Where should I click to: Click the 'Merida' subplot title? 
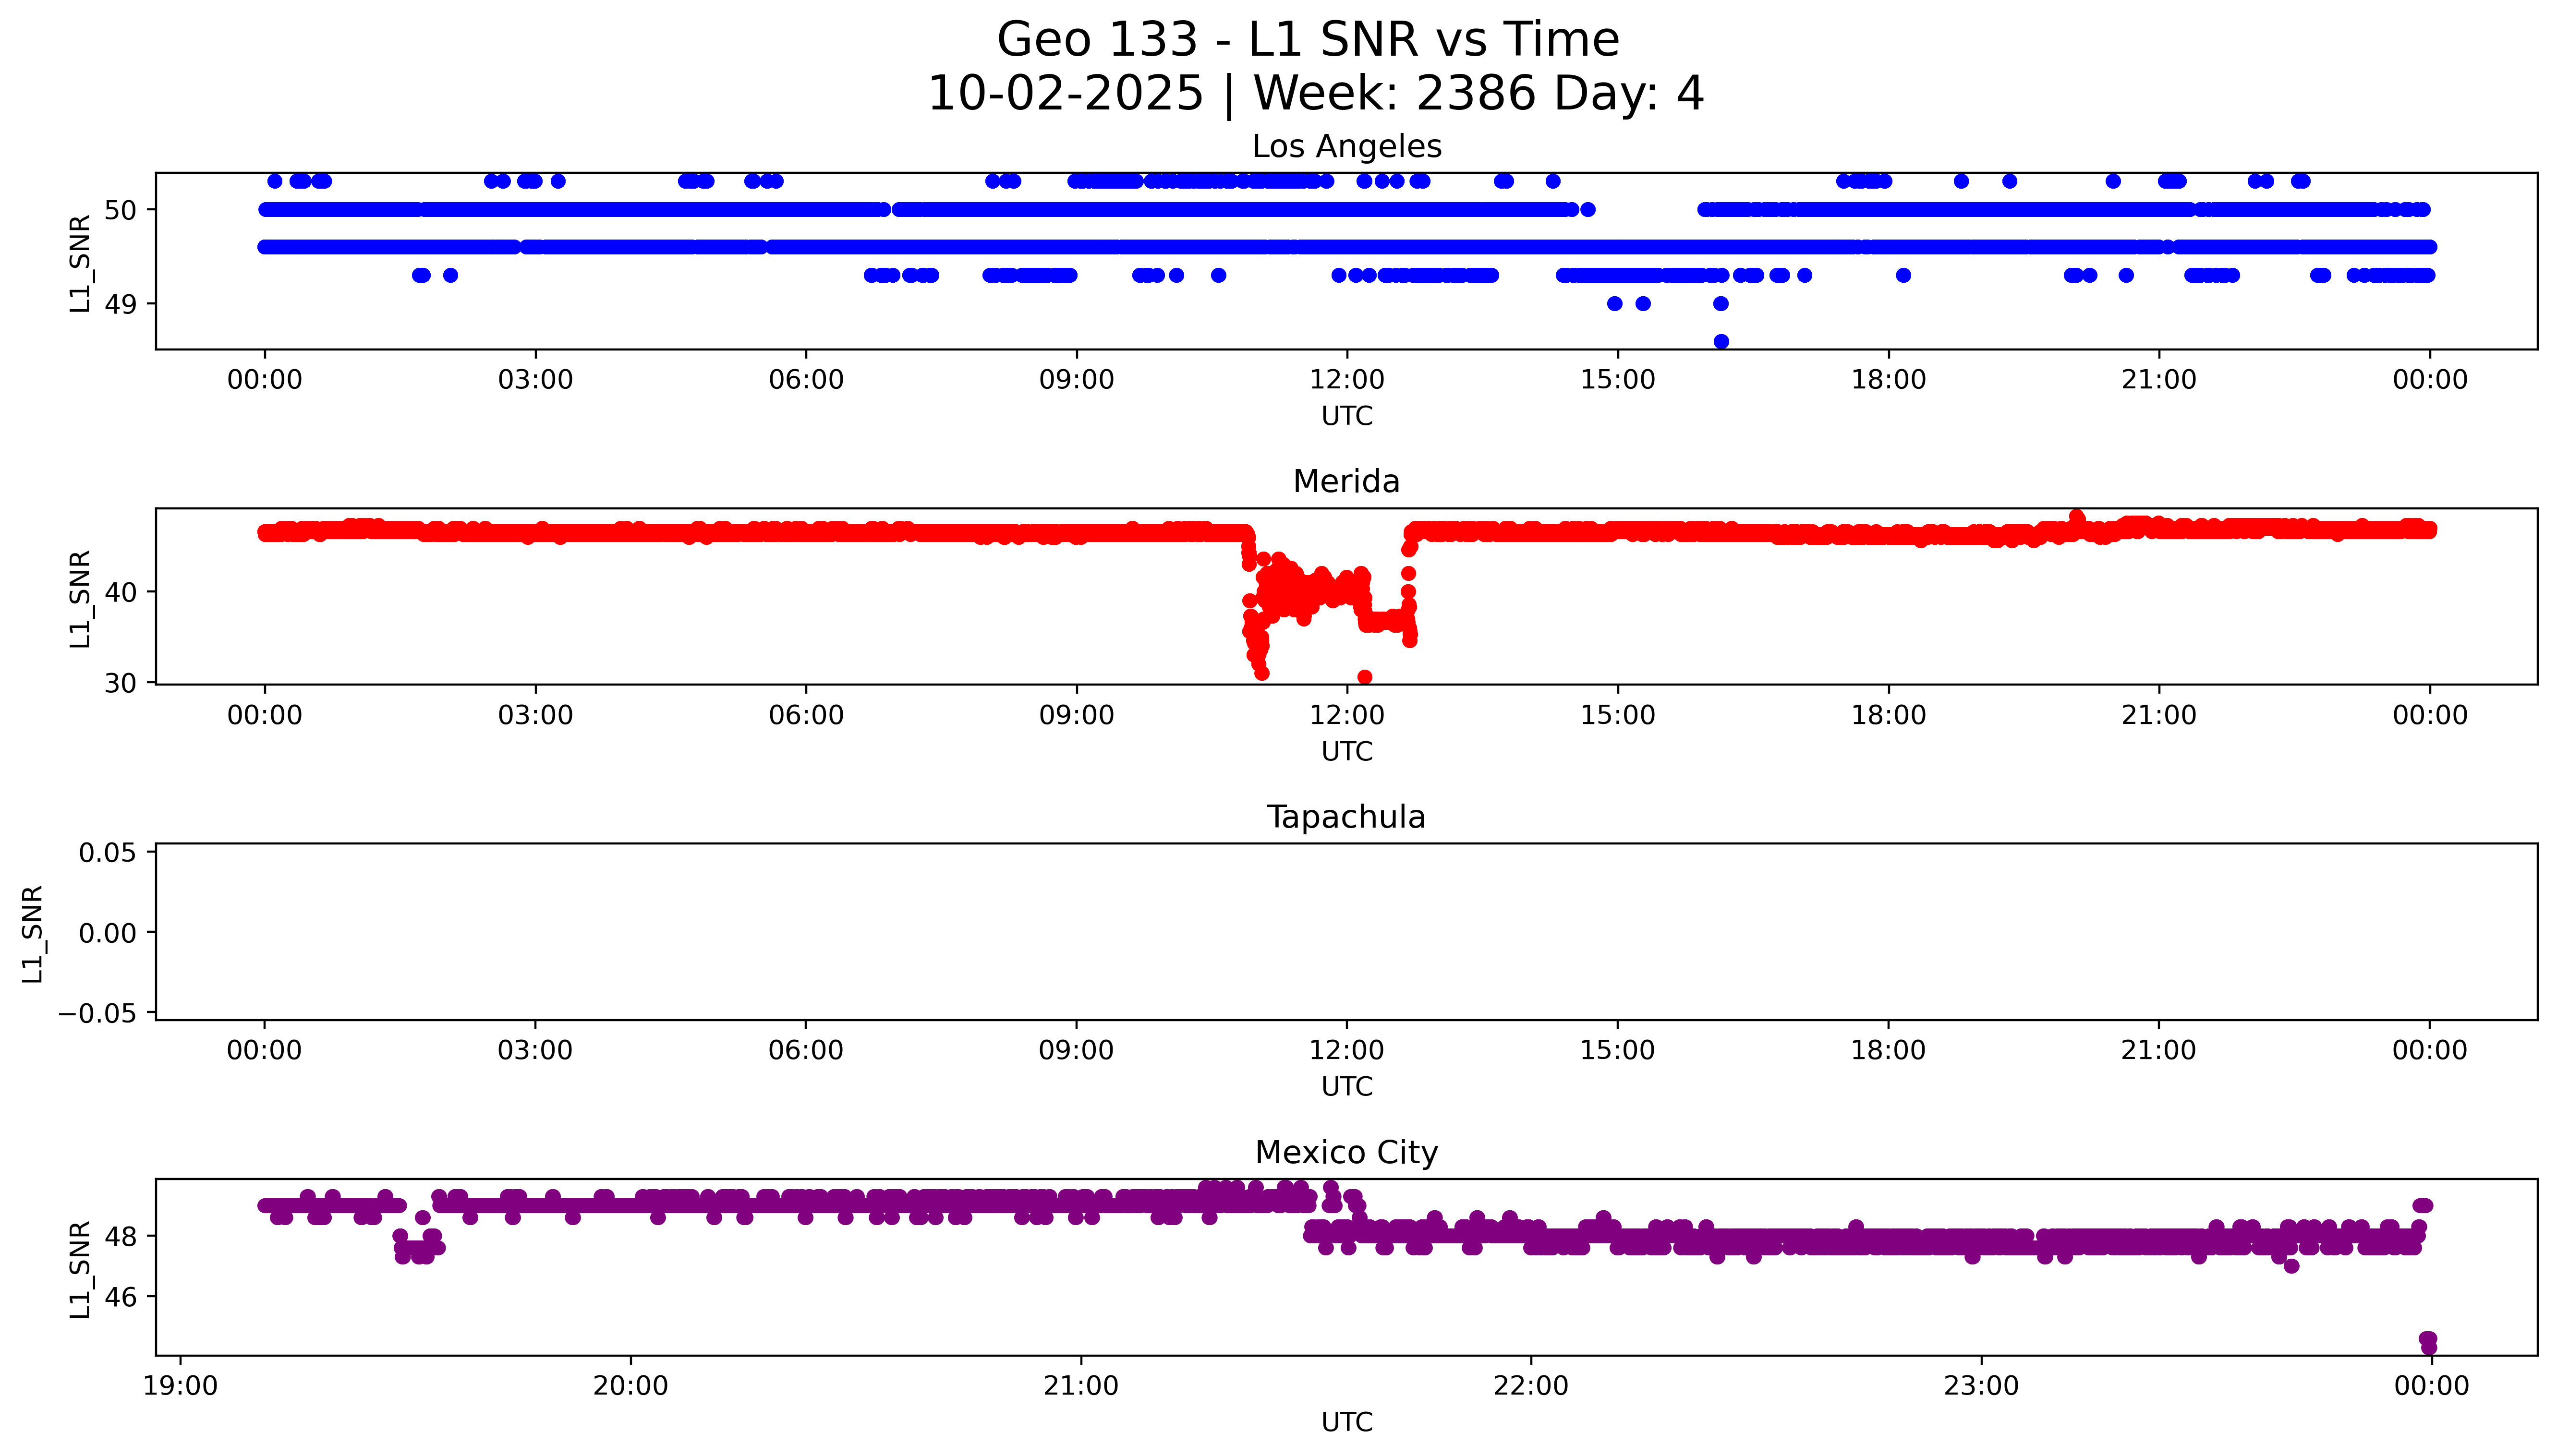coord(1346,482)
